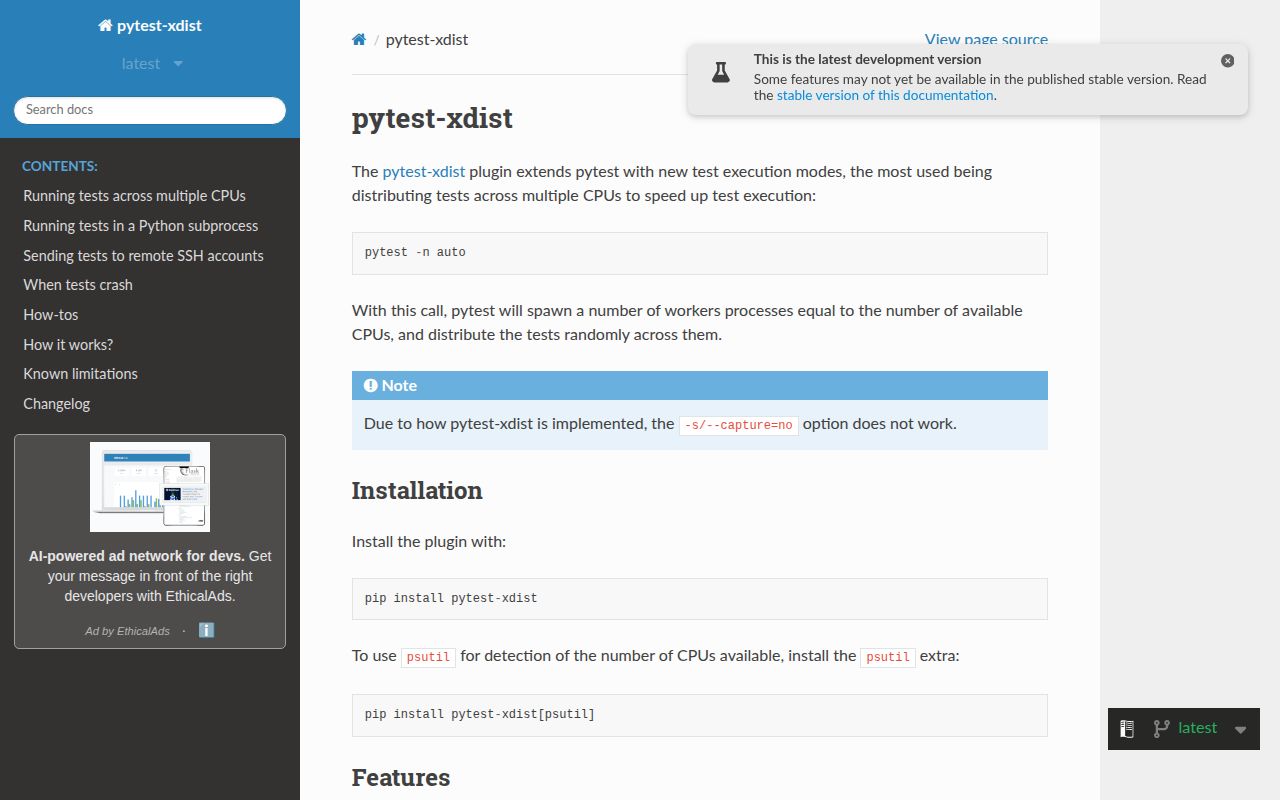Close the development version notification
The image size is (1280, 800).
(x=1228, y=61)
